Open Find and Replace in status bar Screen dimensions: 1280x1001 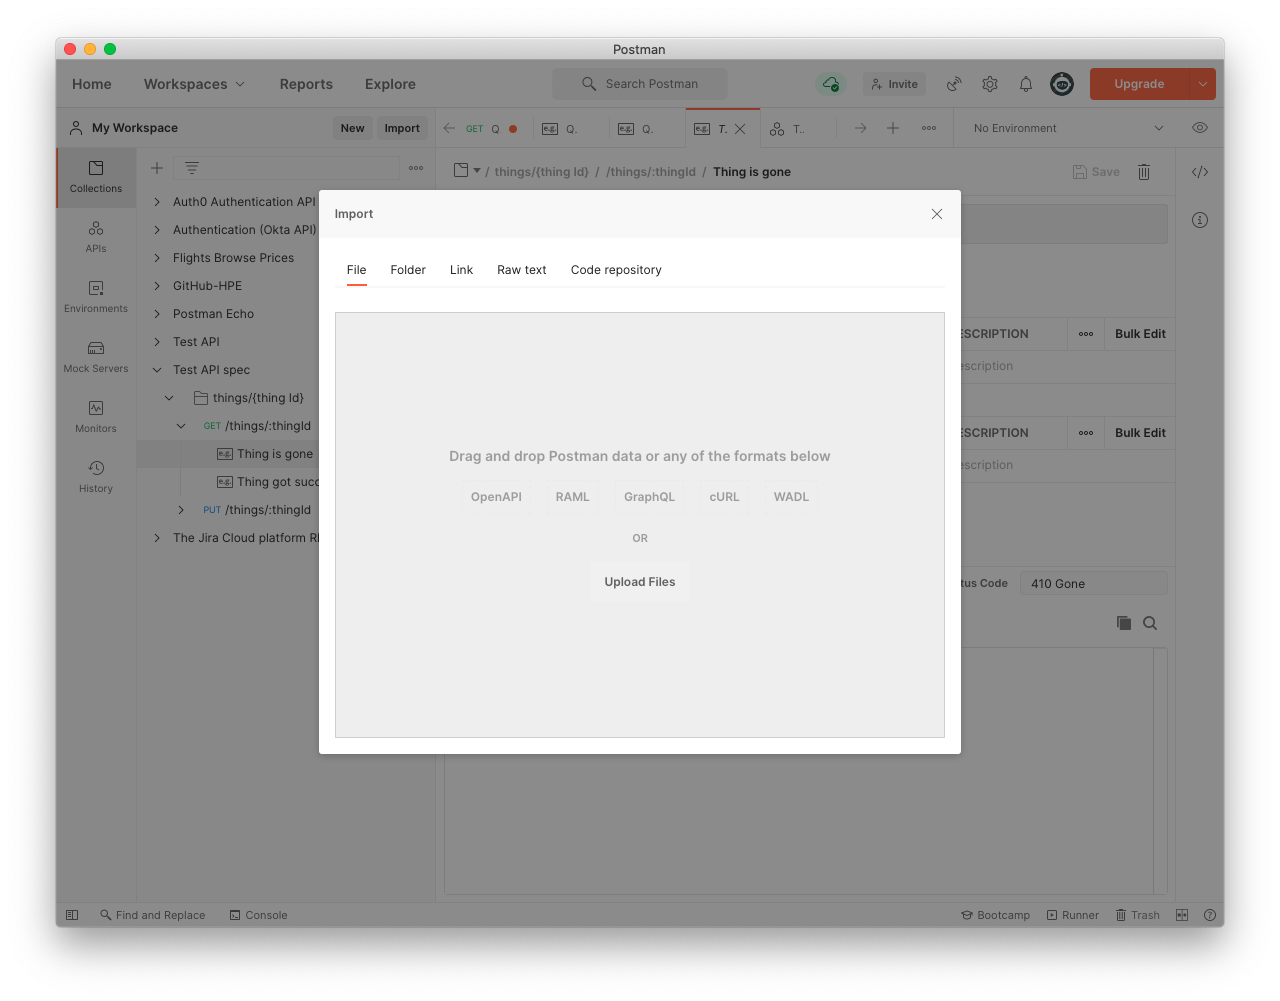[x=152, y=915]
